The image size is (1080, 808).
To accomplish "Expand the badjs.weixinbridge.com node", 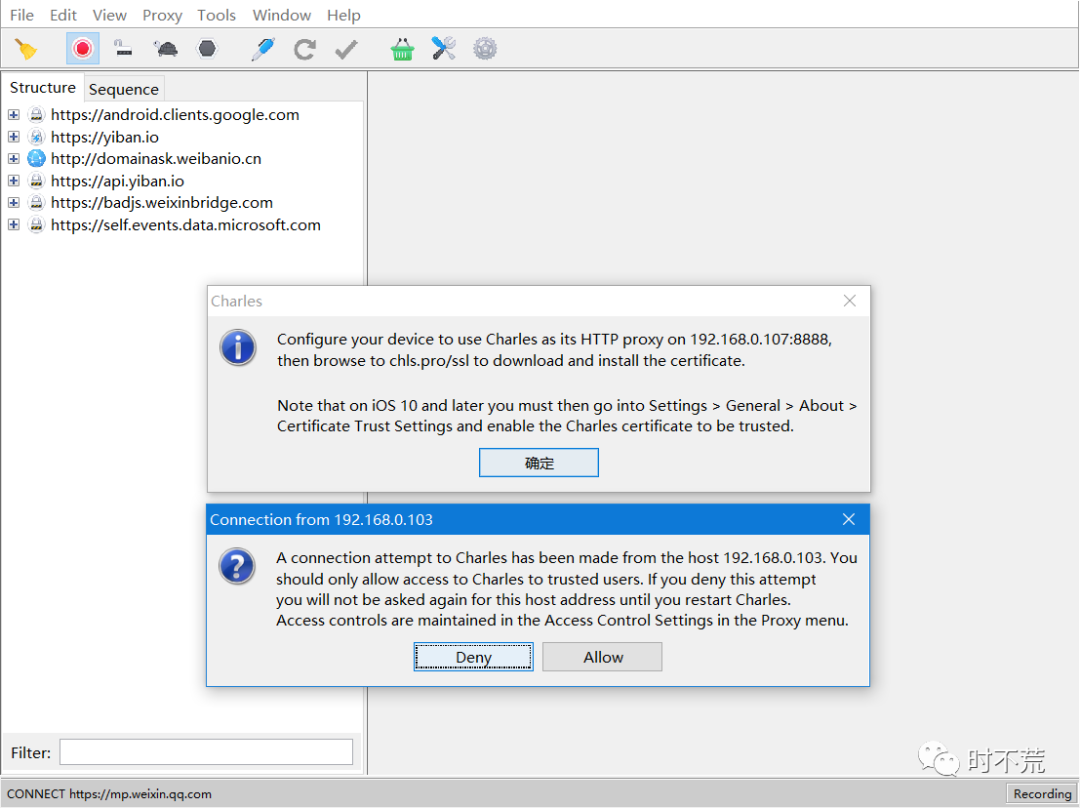I will [x=14, y=203].
